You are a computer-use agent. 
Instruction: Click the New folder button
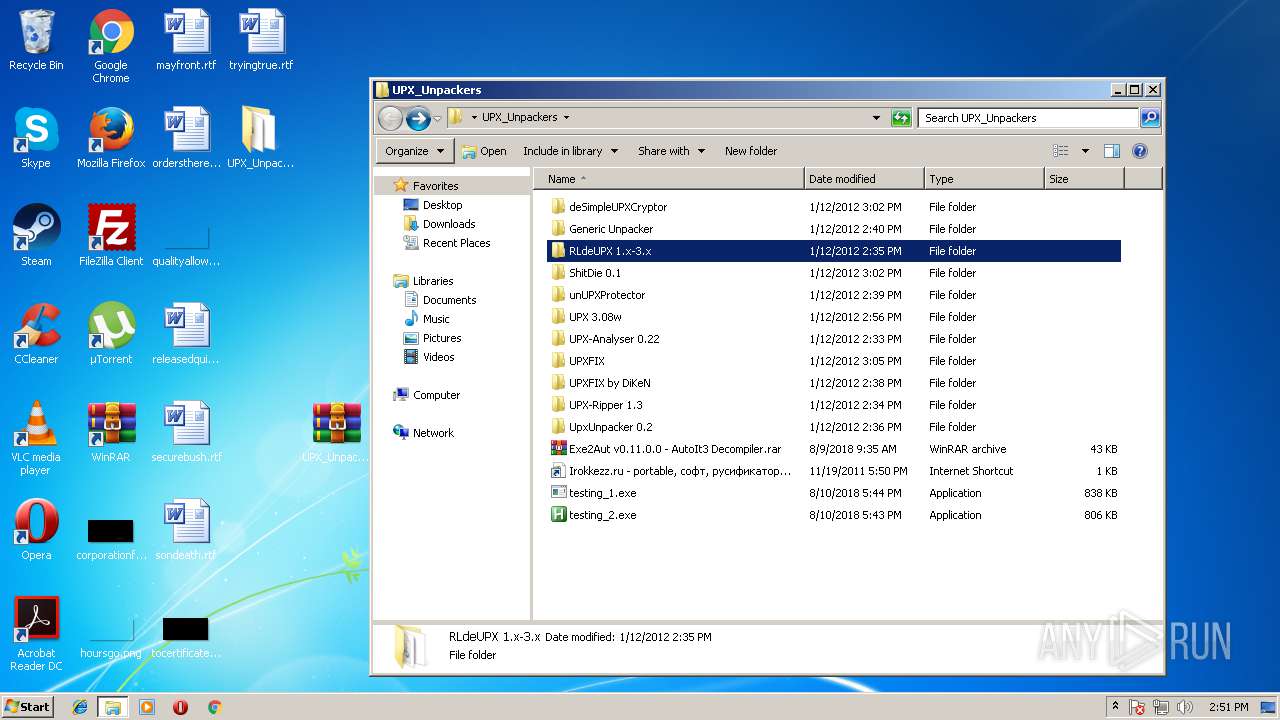point(750,151)
